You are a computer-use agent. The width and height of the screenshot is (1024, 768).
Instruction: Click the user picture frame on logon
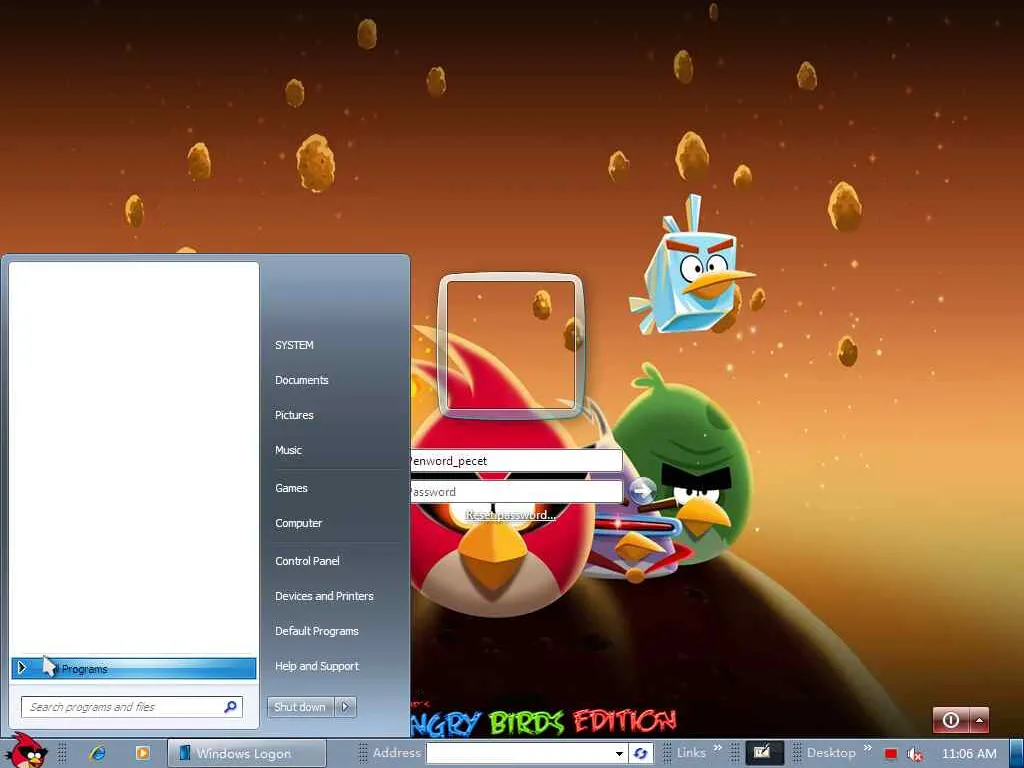[511, 345]
